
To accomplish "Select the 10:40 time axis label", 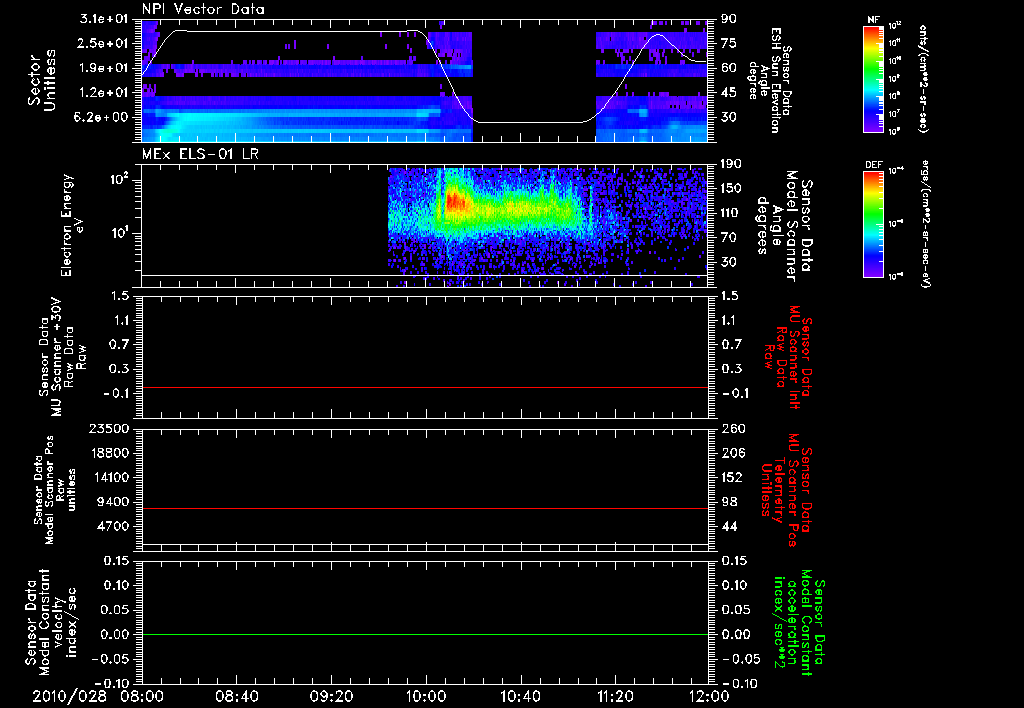I will tap(520, 696).
